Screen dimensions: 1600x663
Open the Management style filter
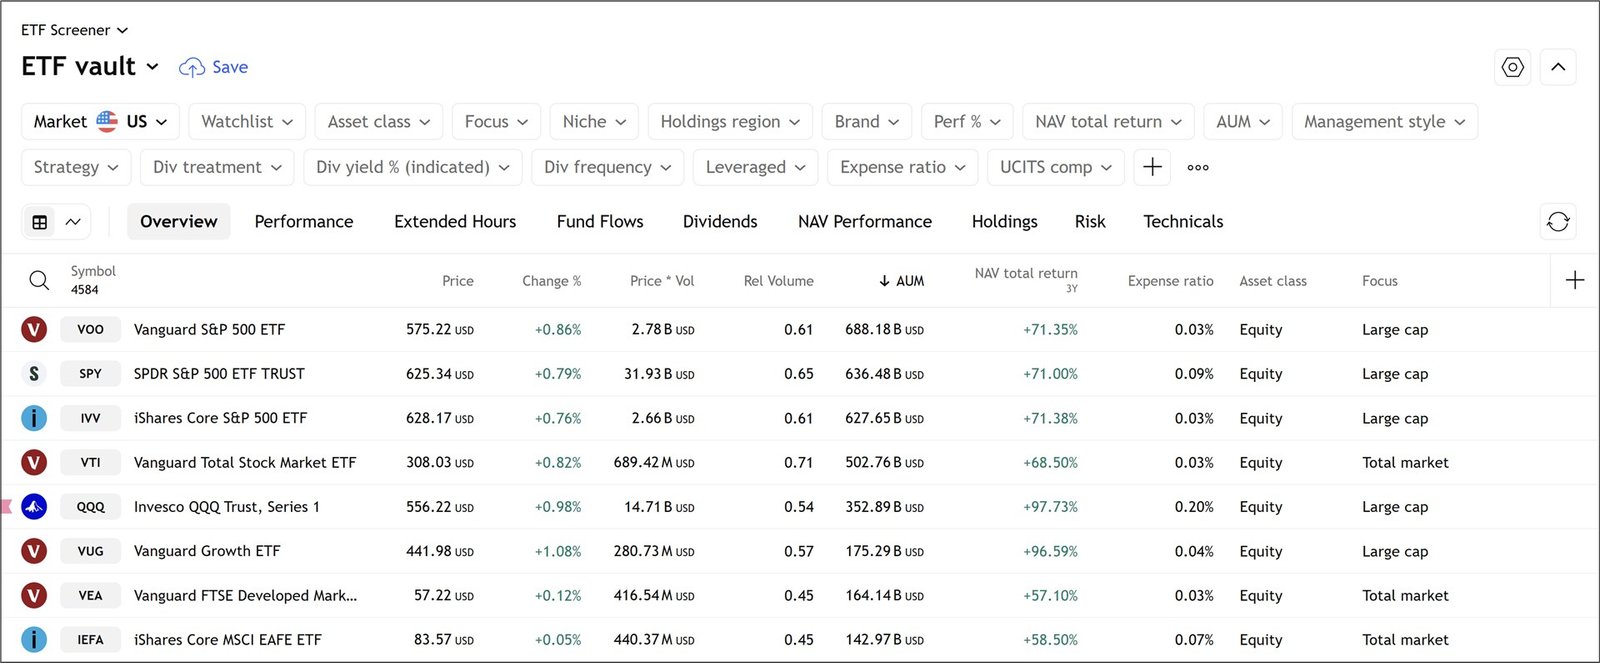(1384, 121)
